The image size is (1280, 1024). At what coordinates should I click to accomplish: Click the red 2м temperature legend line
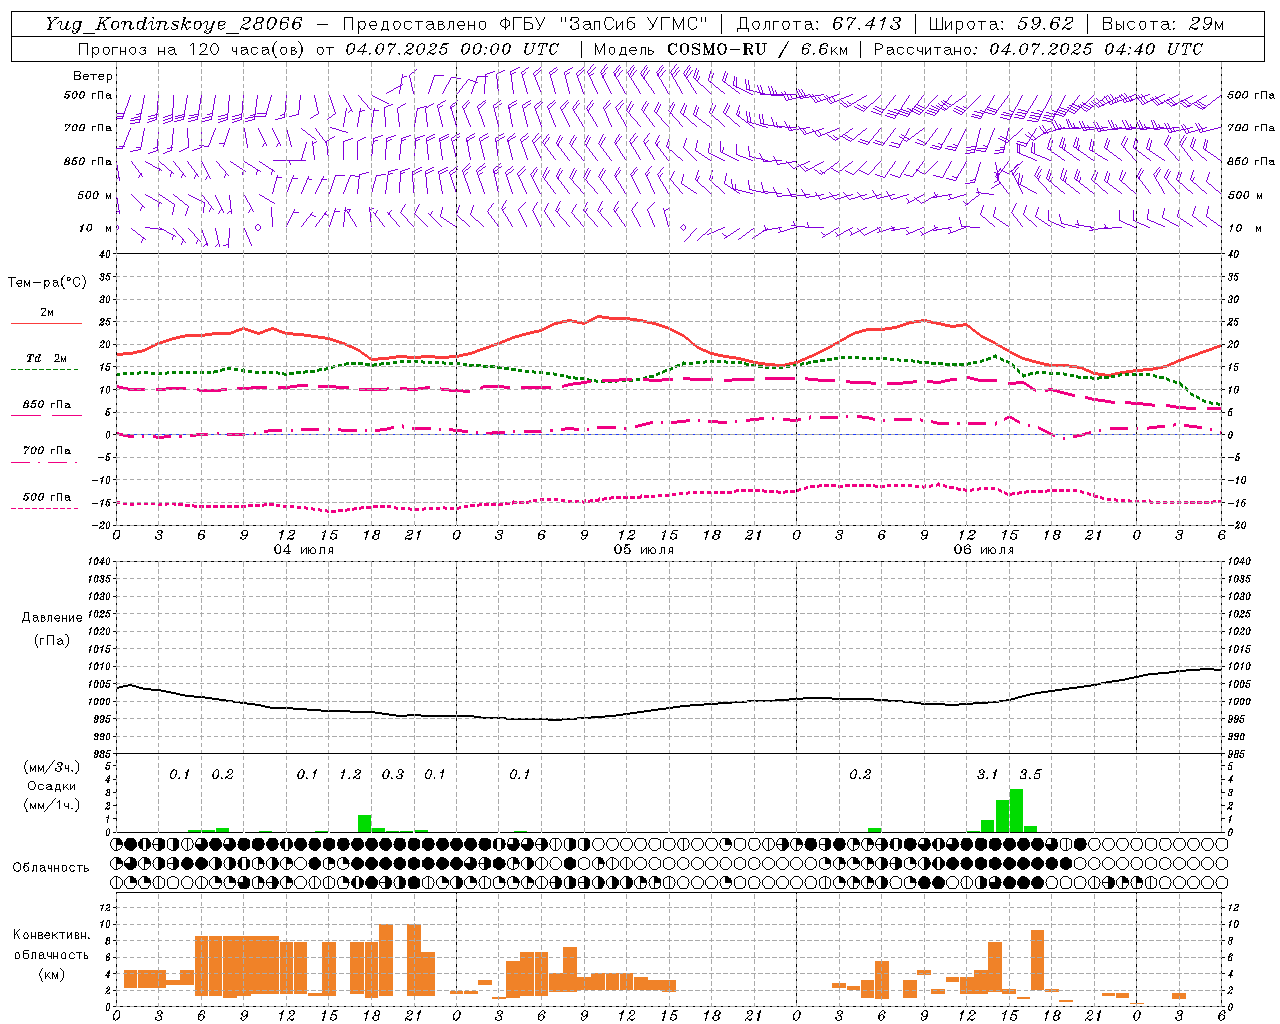point(46,323)
